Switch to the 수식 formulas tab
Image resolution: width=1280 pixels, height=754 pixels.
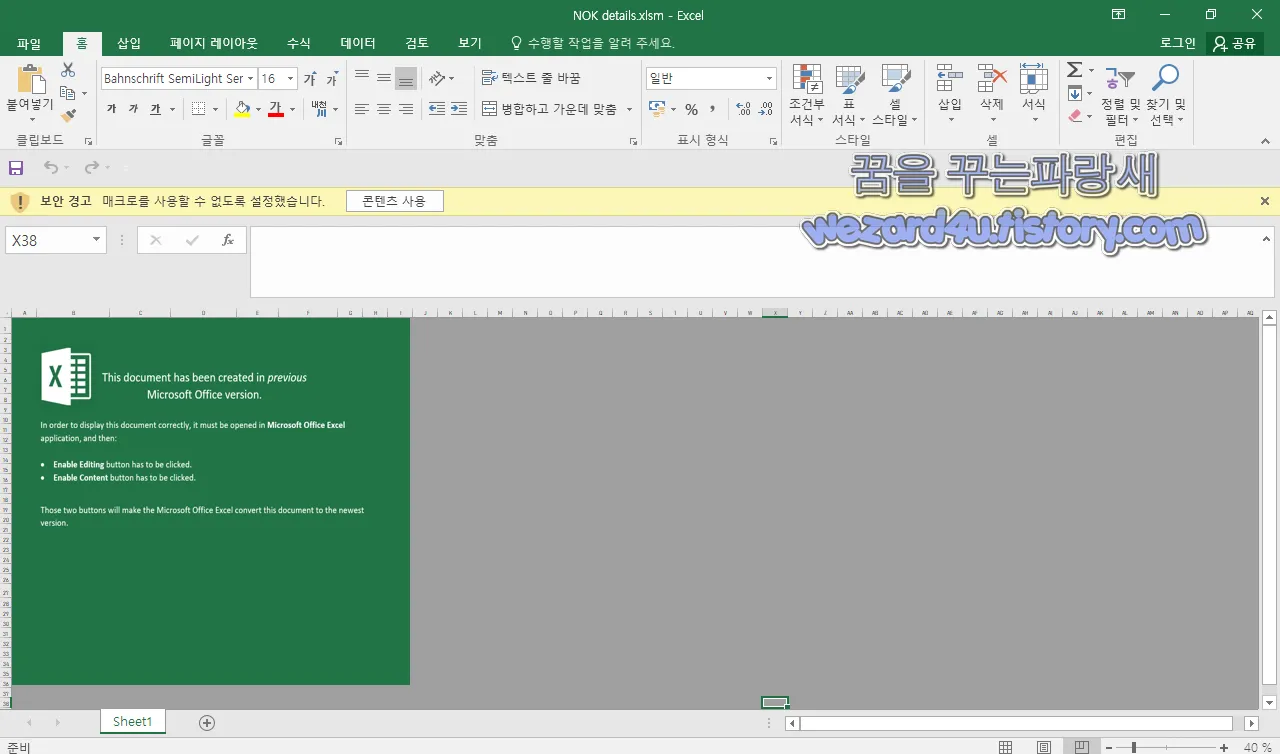coord(299,43)
